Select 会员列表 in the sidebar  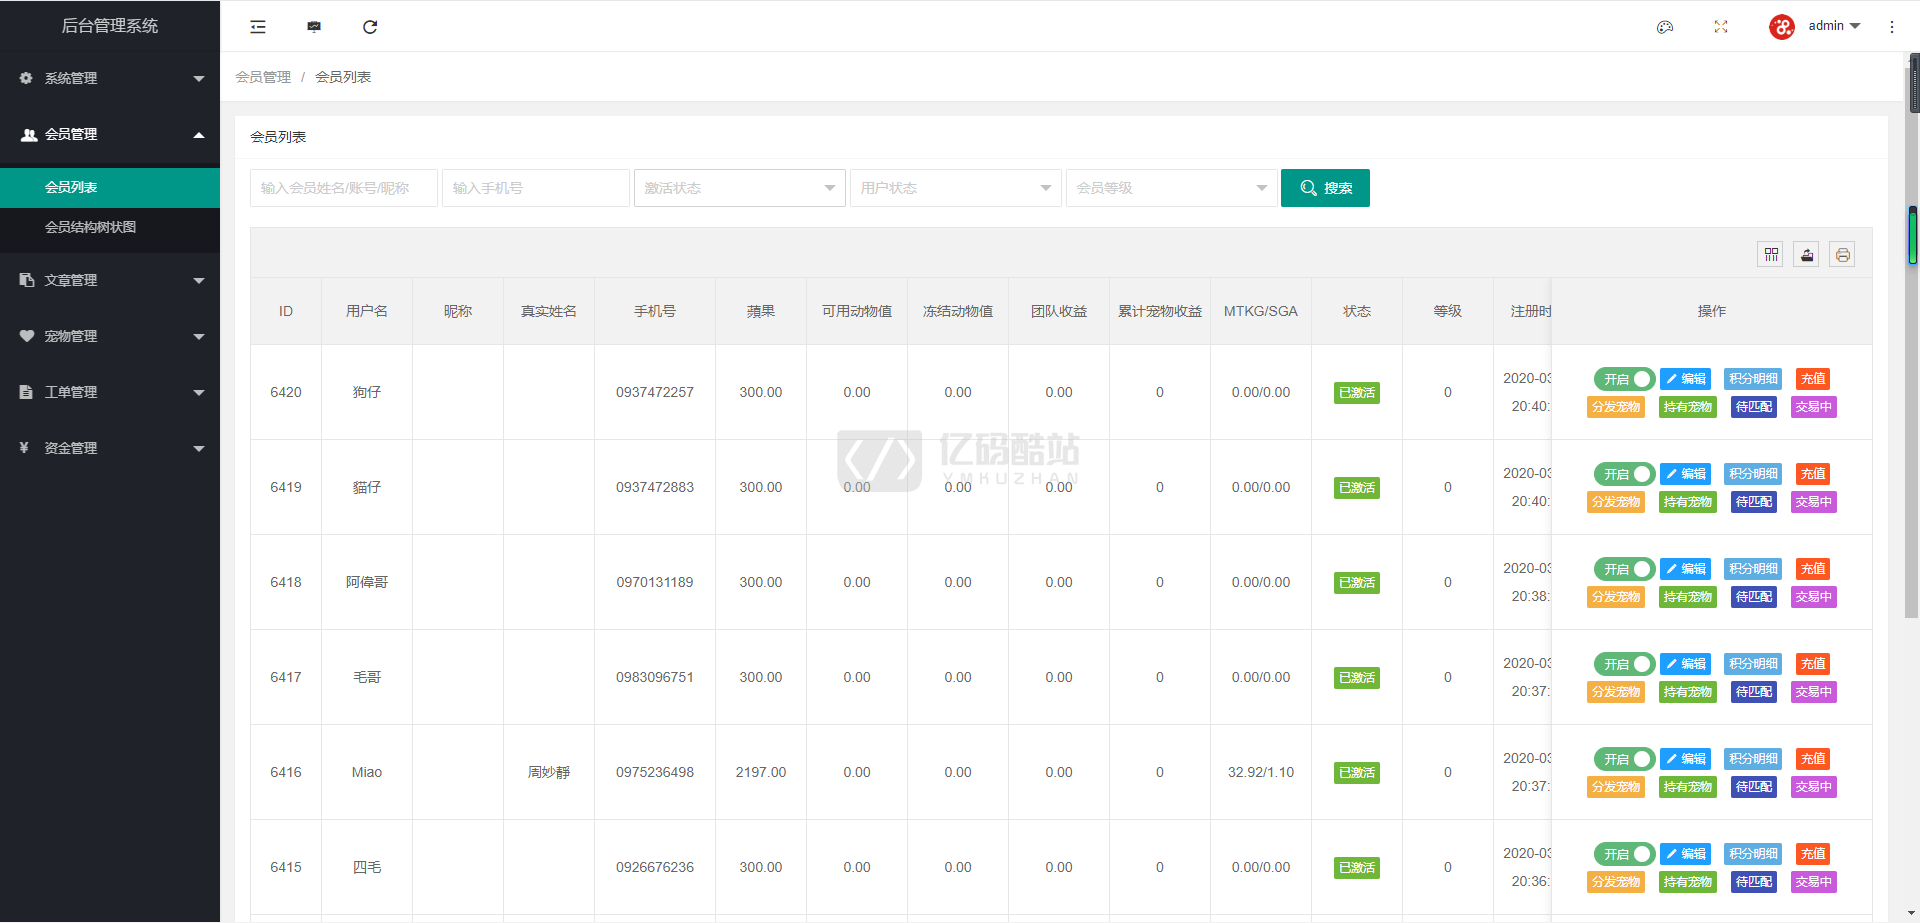[x=110, y=188]
